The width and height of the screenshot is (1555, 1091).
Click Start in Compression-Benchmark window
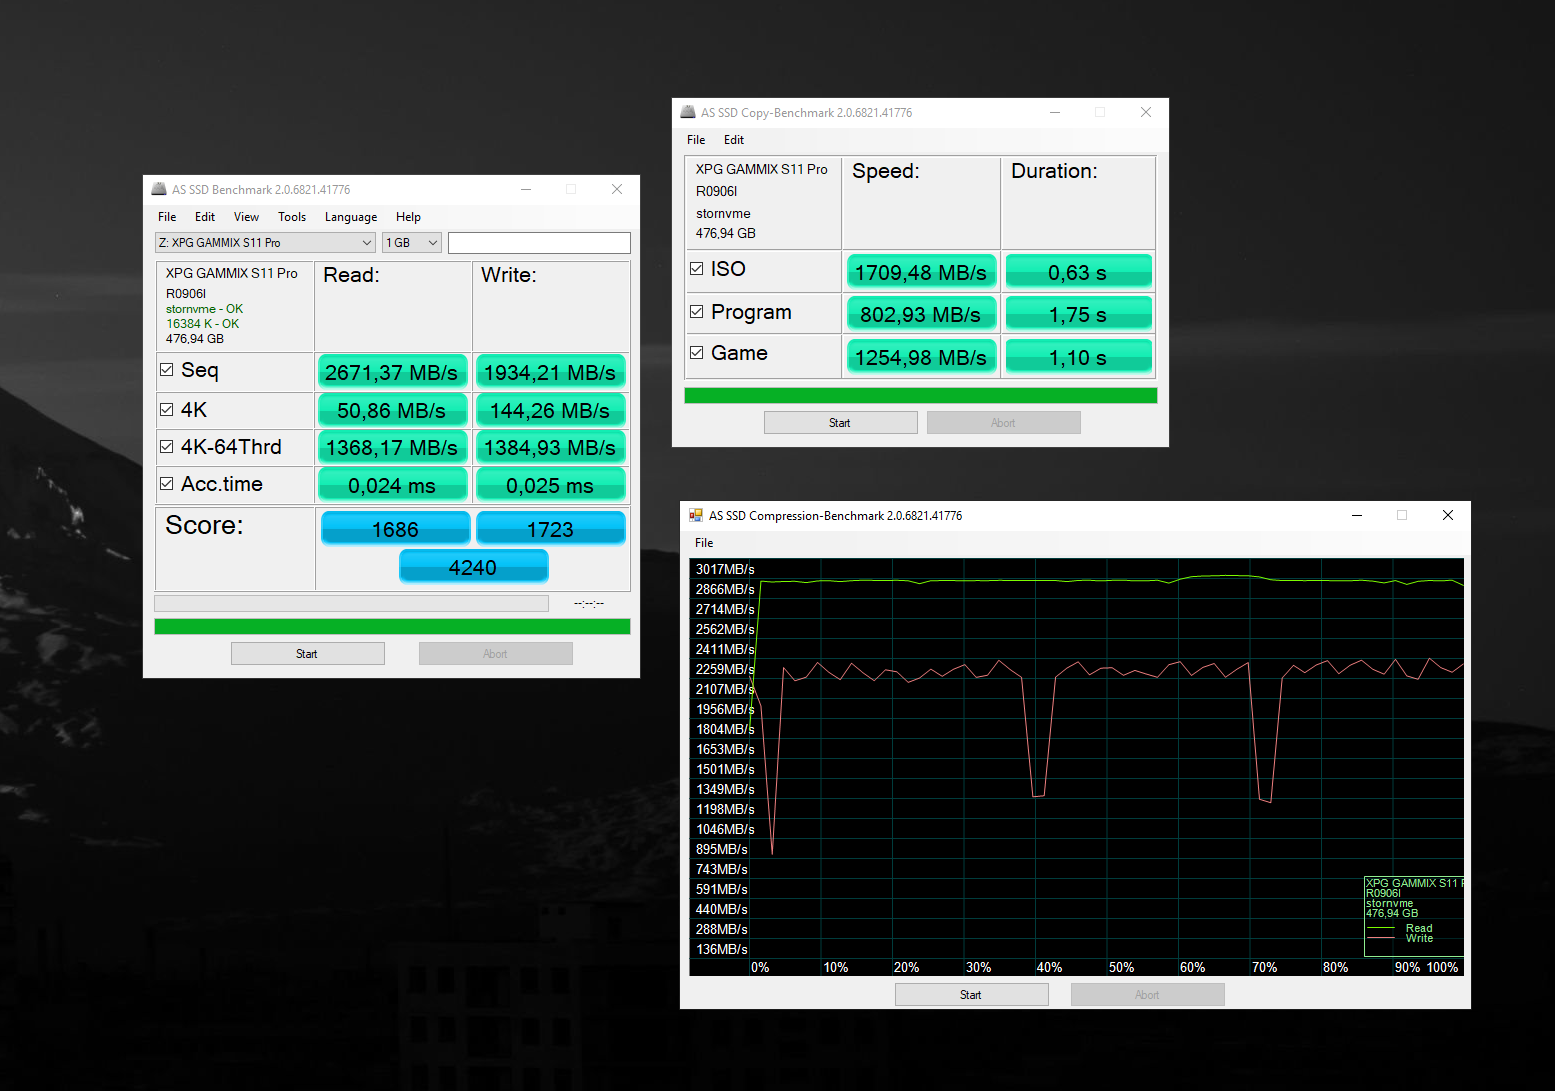pos(971,995)
